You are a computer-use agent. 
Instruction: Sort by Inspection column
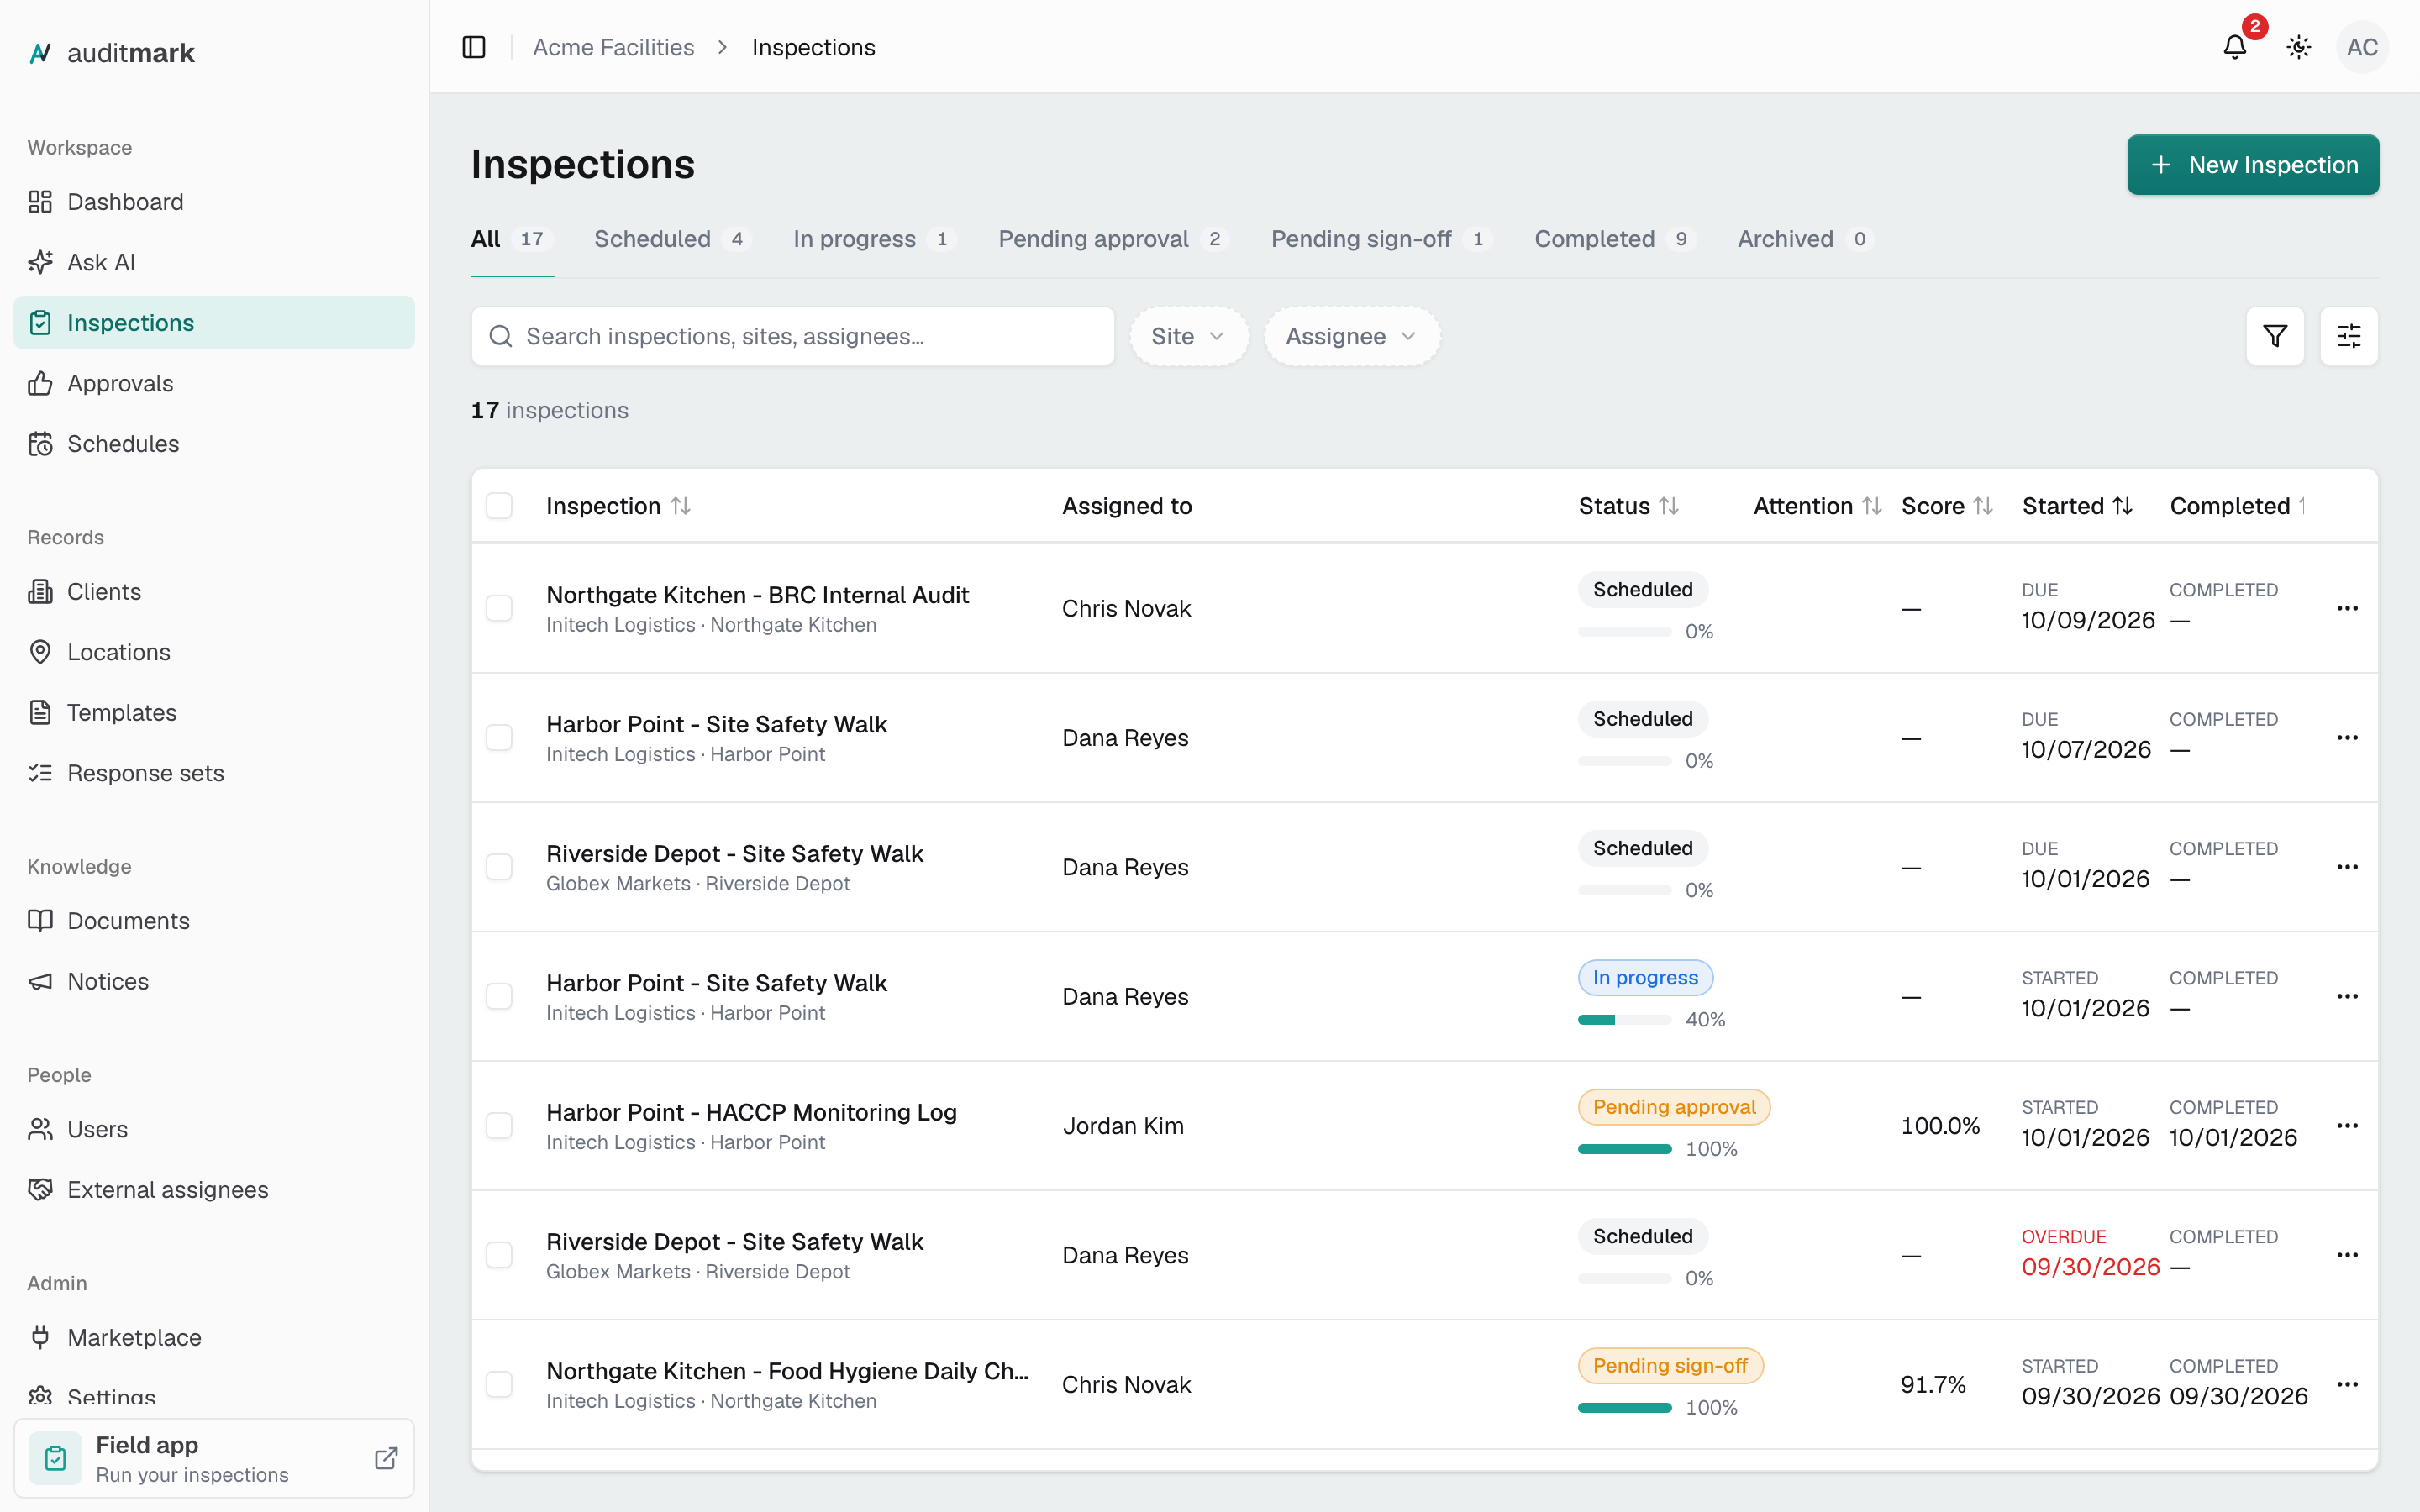click(x=618, y=506)
